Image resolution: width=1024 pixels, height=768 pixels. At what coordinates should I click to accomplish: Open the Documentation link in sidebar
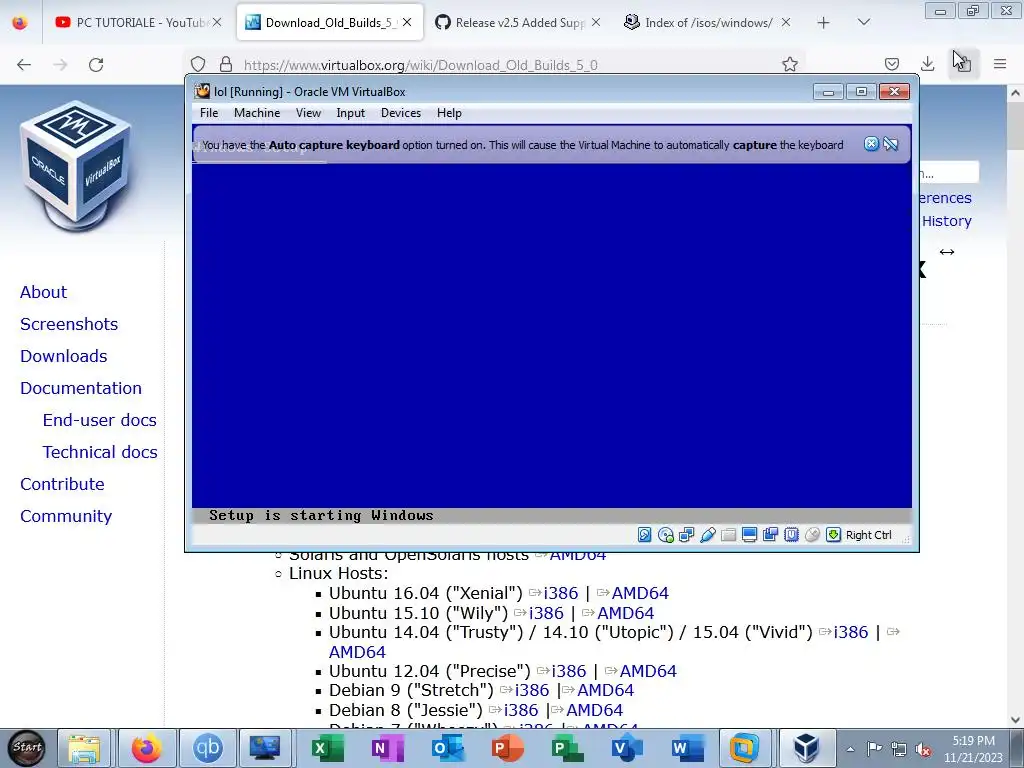tap(81, 388)
